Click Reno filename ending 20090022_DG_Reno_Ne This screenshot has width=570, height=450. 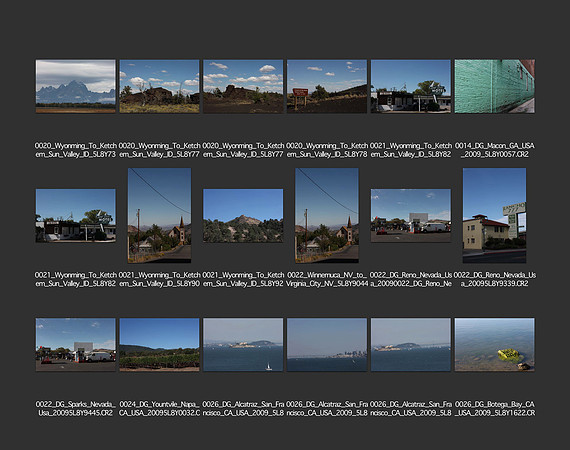click(411, 279)
